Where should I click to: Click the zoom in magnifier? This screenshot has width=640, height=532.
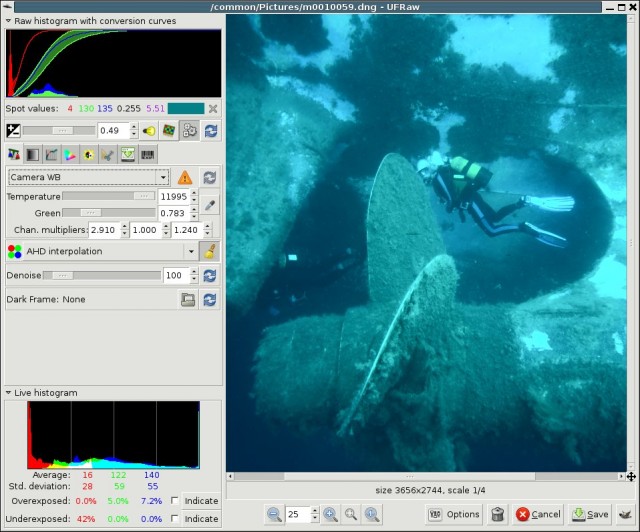330,514
